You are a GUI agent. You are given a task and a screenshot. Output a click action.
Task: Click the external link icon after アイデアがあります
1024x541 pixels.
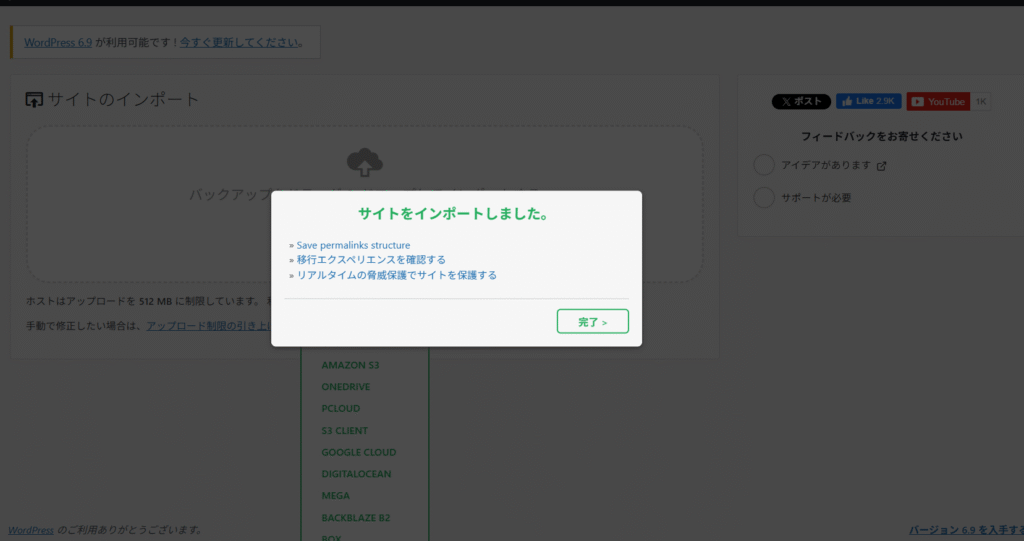[x=881, y=166]
